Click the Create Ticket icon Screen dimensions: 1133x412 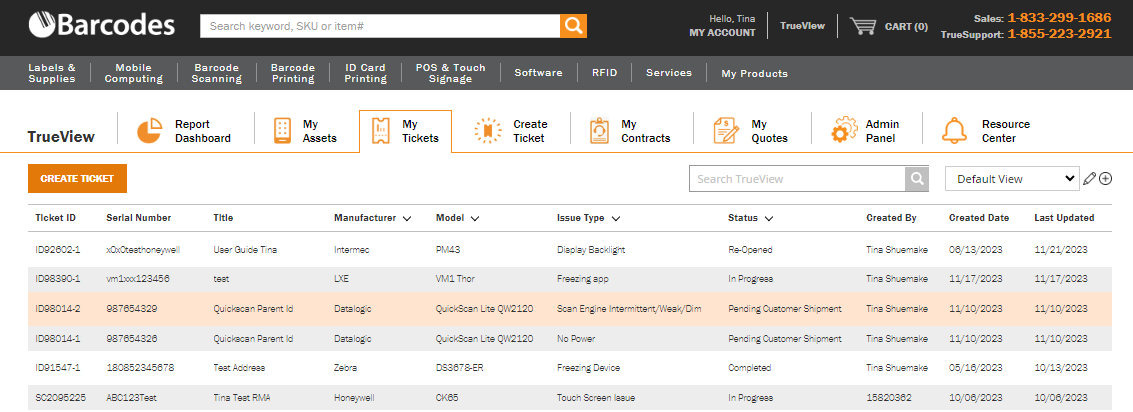coord(488,131)
